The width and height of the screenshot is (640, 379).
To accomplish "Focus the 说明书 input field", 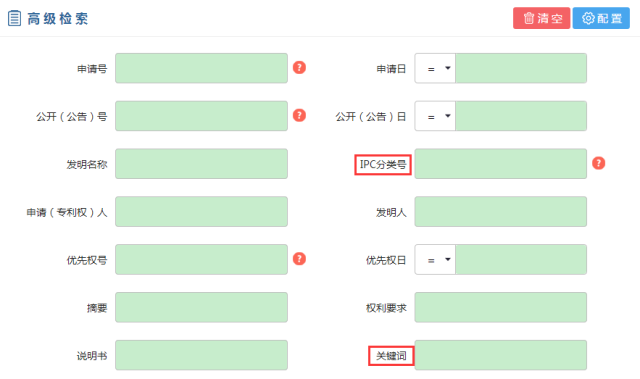I will coord(201,355).
